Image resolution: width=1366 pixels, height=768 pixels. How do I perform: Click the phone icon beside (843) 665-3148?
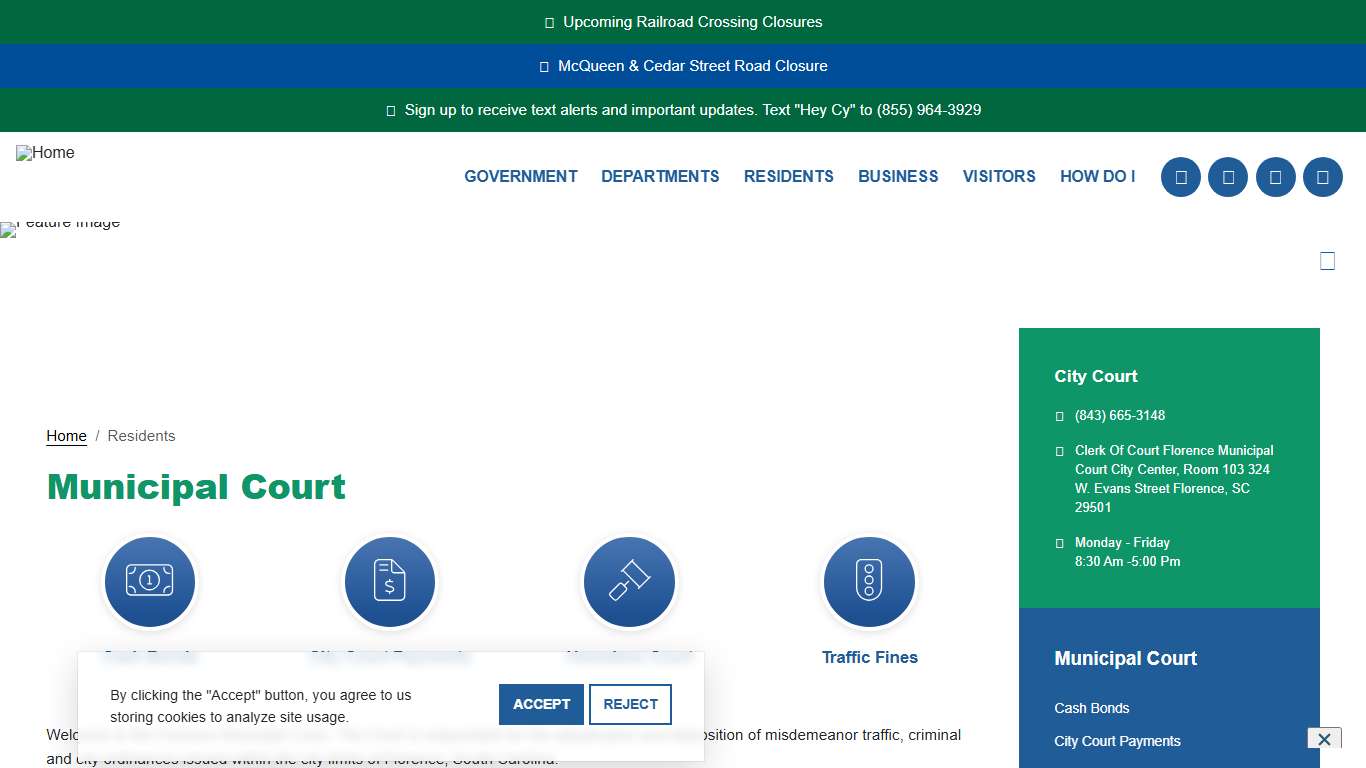[x=1059, y=415]
